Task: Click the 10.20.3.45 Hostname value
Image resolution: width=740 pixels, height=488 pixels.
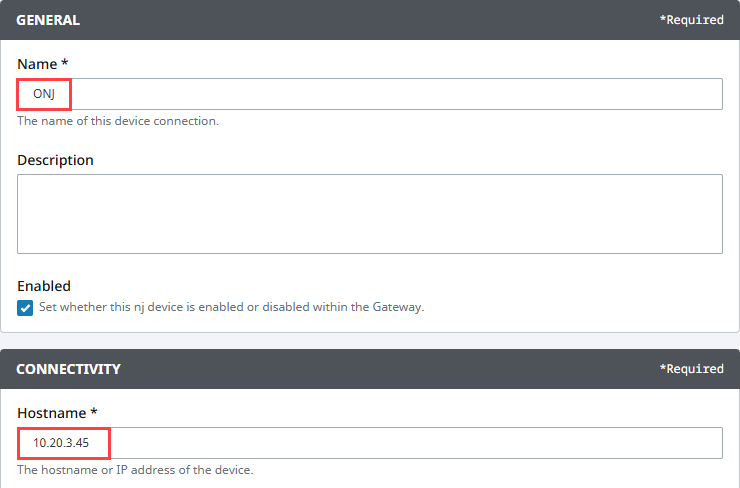Action: coord(61,443)
